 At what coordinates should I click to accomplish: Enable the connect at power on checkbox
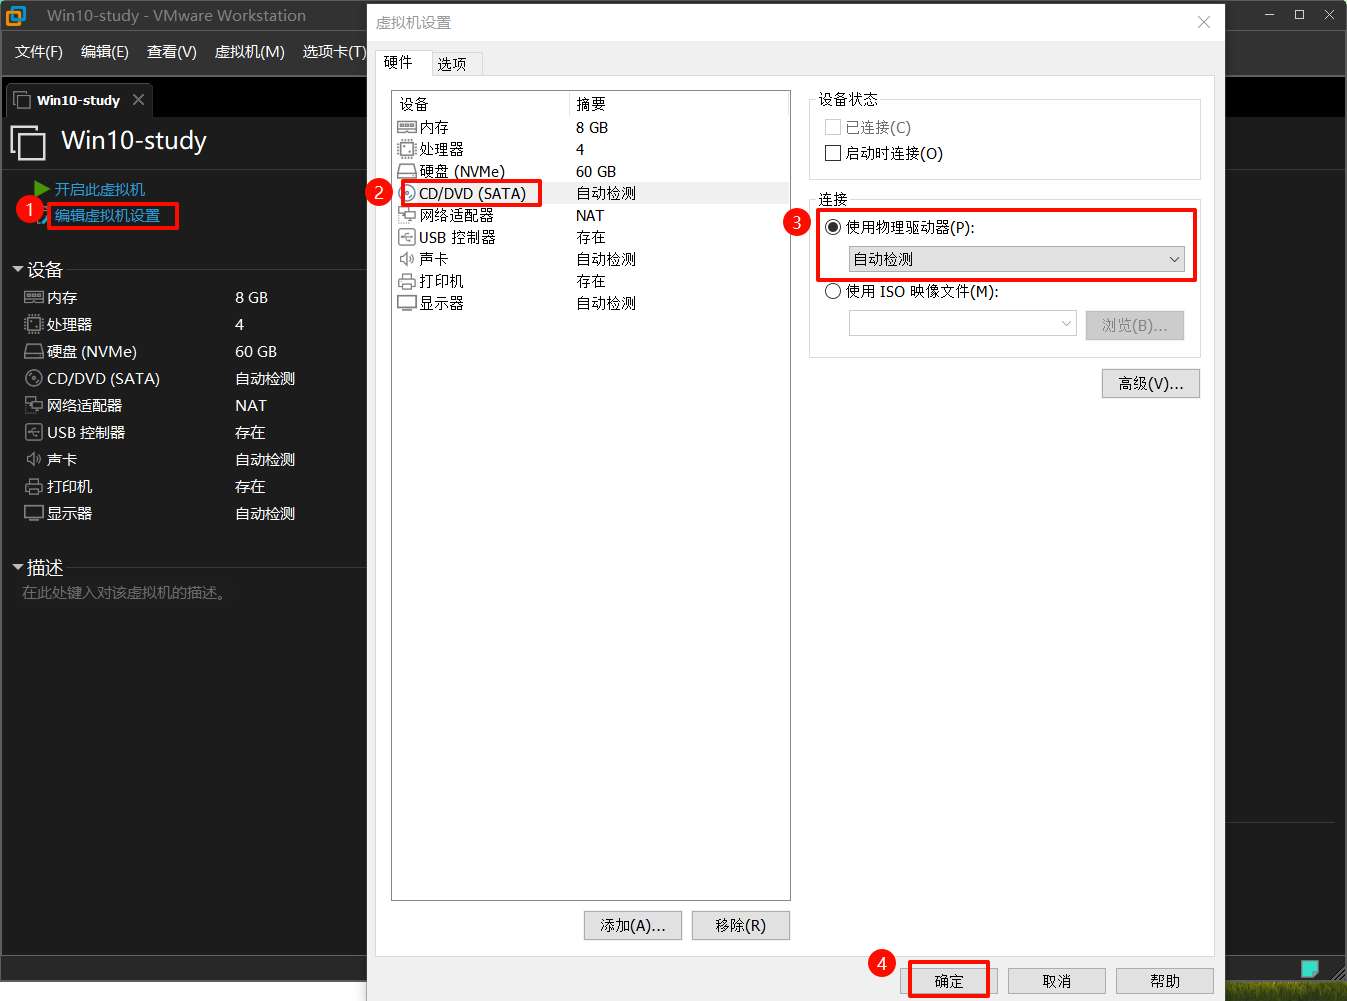point(833,153)
